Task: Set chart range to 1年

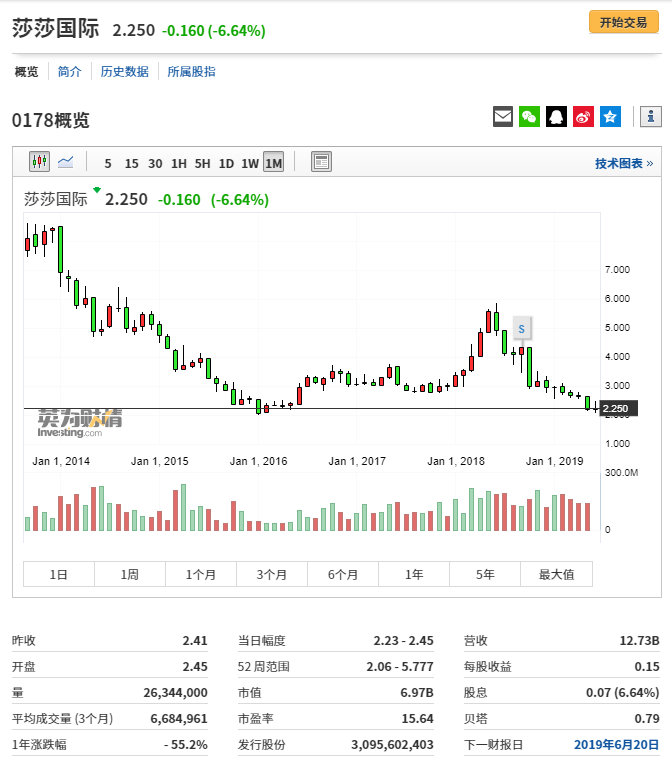Action: [x=414, y=574]
